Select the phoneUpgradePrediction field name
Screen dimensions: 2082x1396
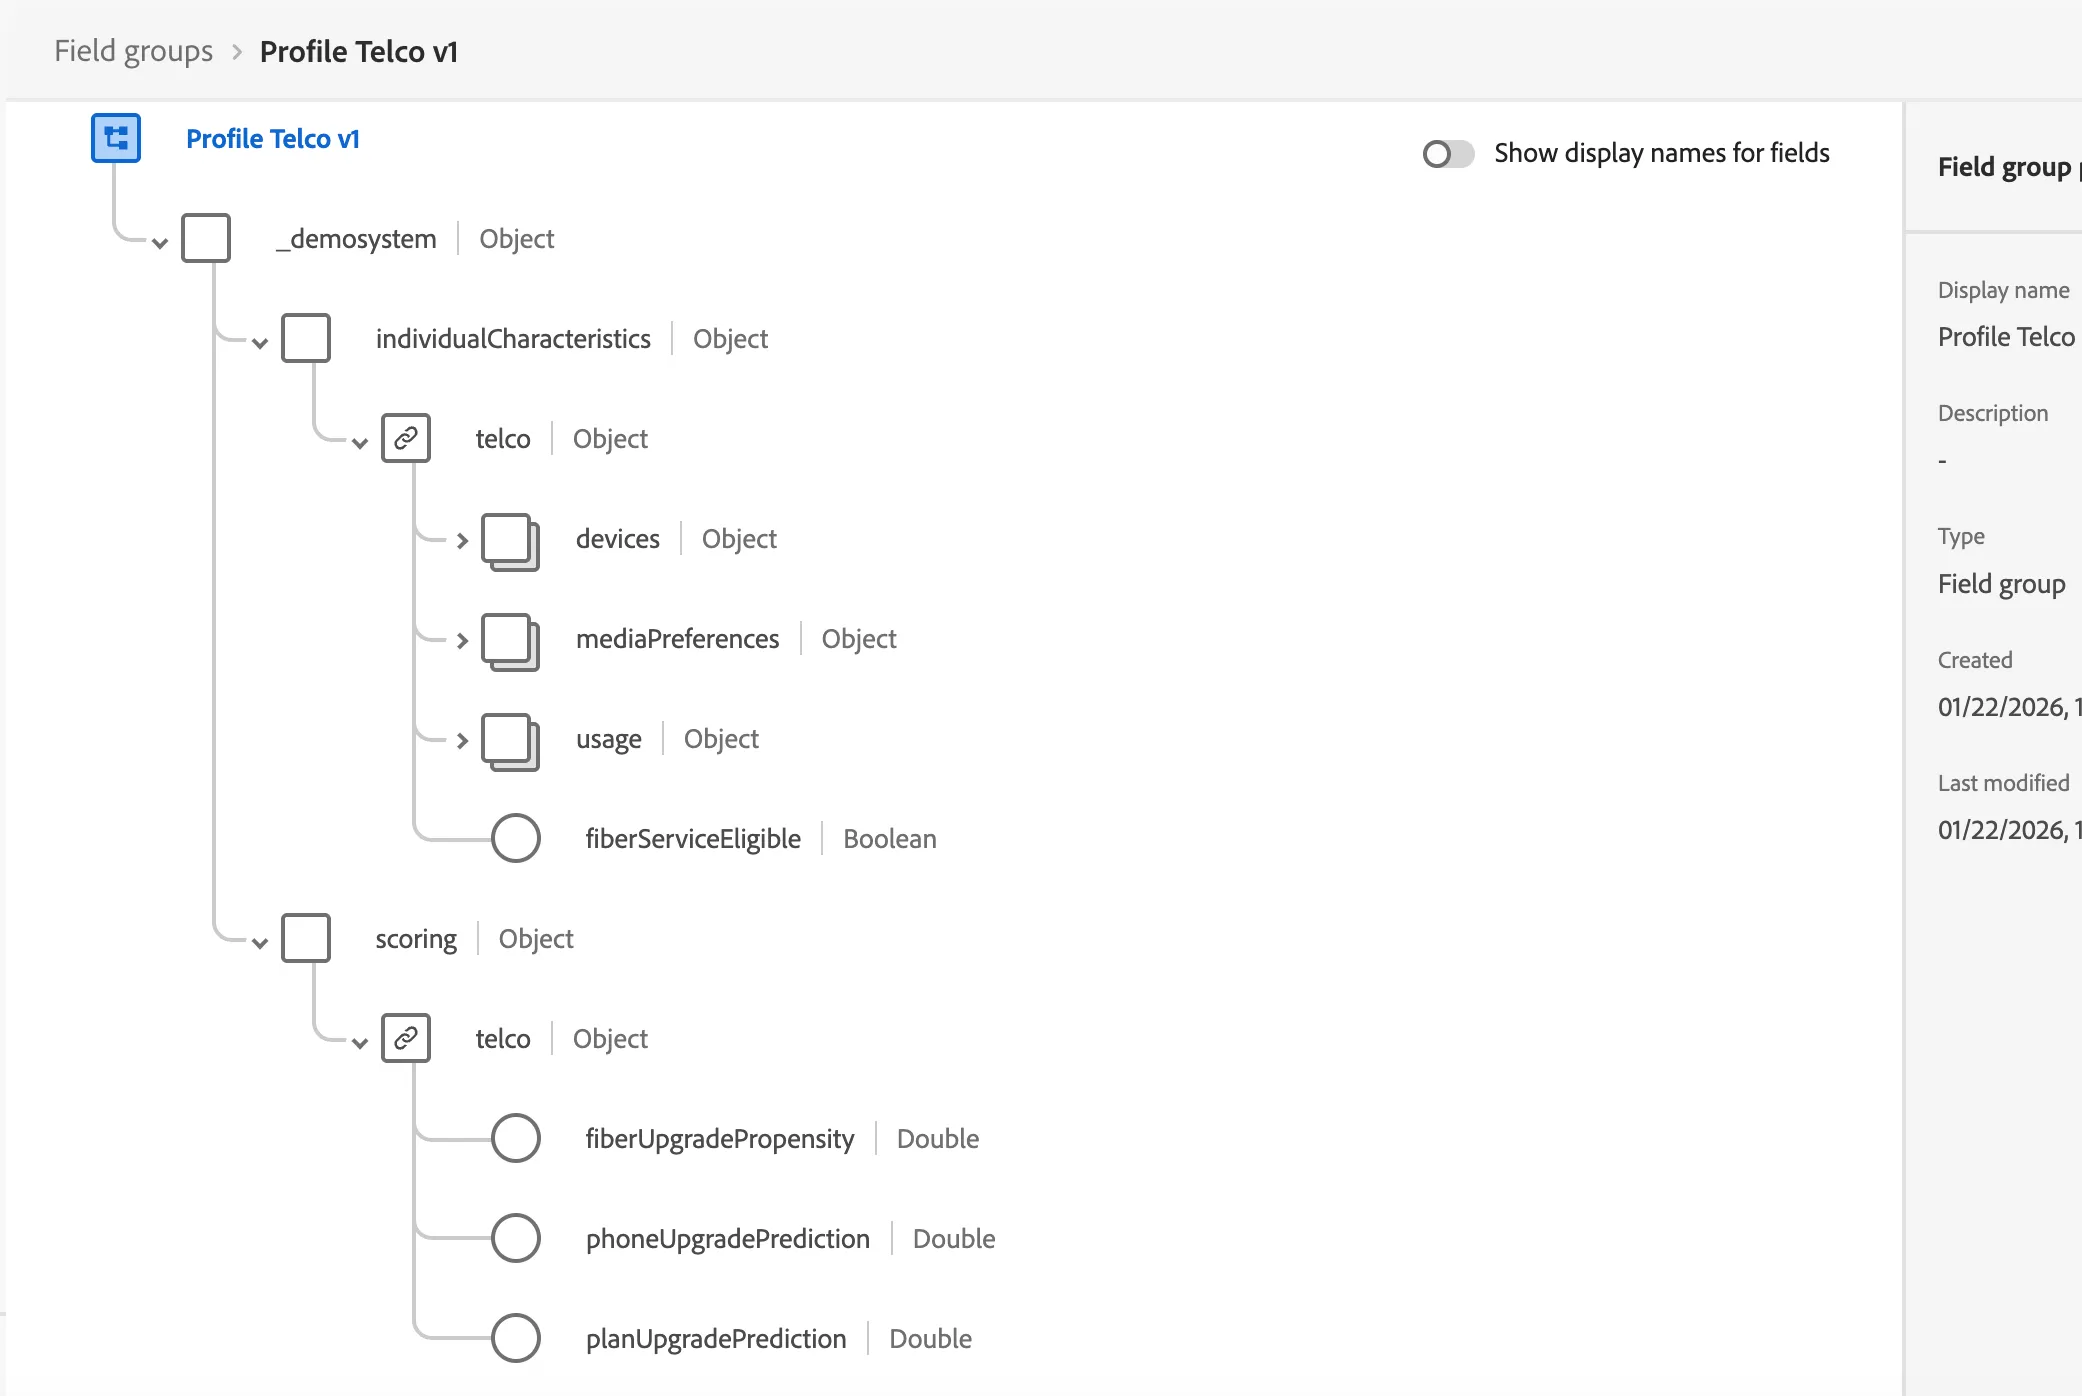(728, 1239)
